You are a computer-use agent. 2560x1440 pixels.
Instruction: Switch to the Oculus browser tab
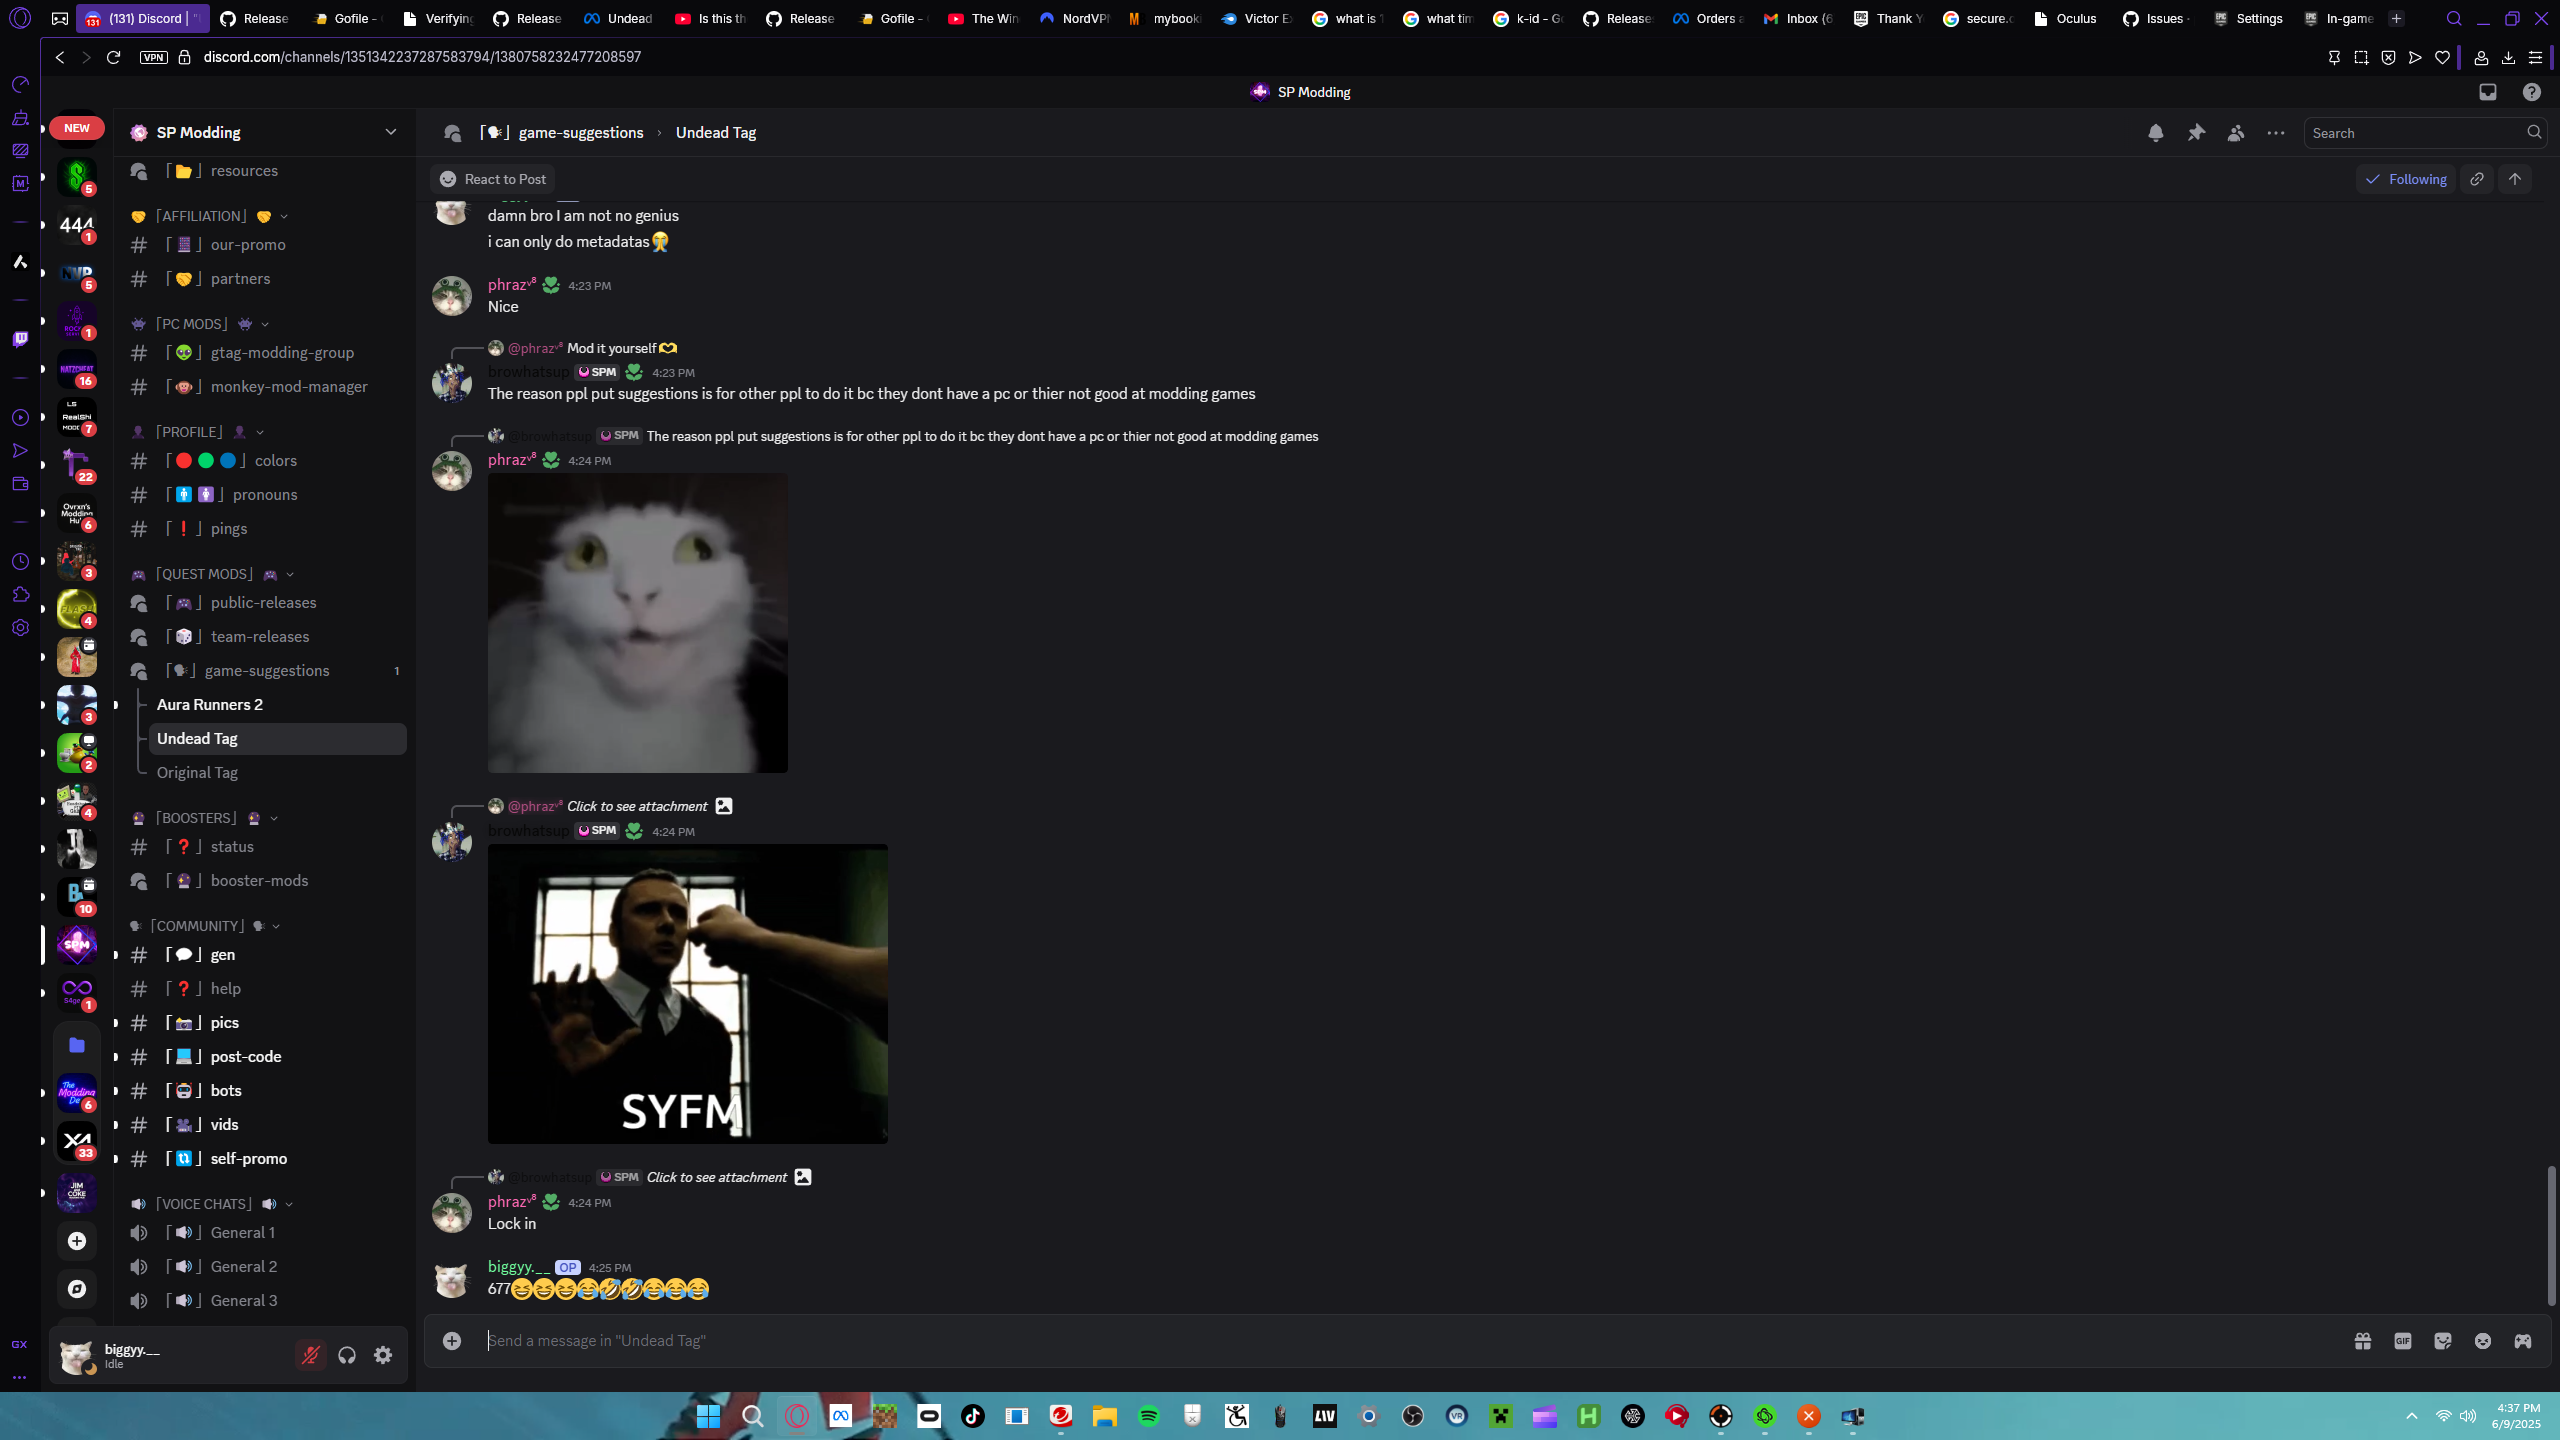(x=2066, y=18)
